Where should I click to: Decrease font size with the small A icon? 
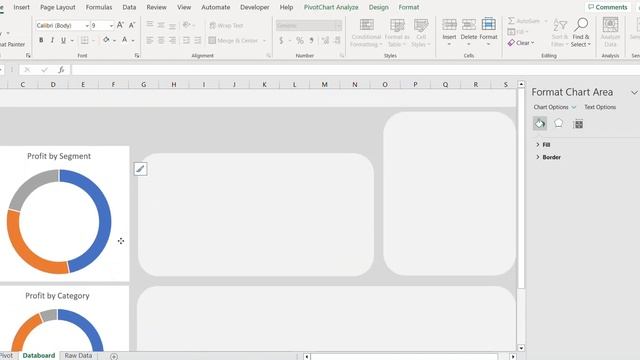click(x=132, y=25)
